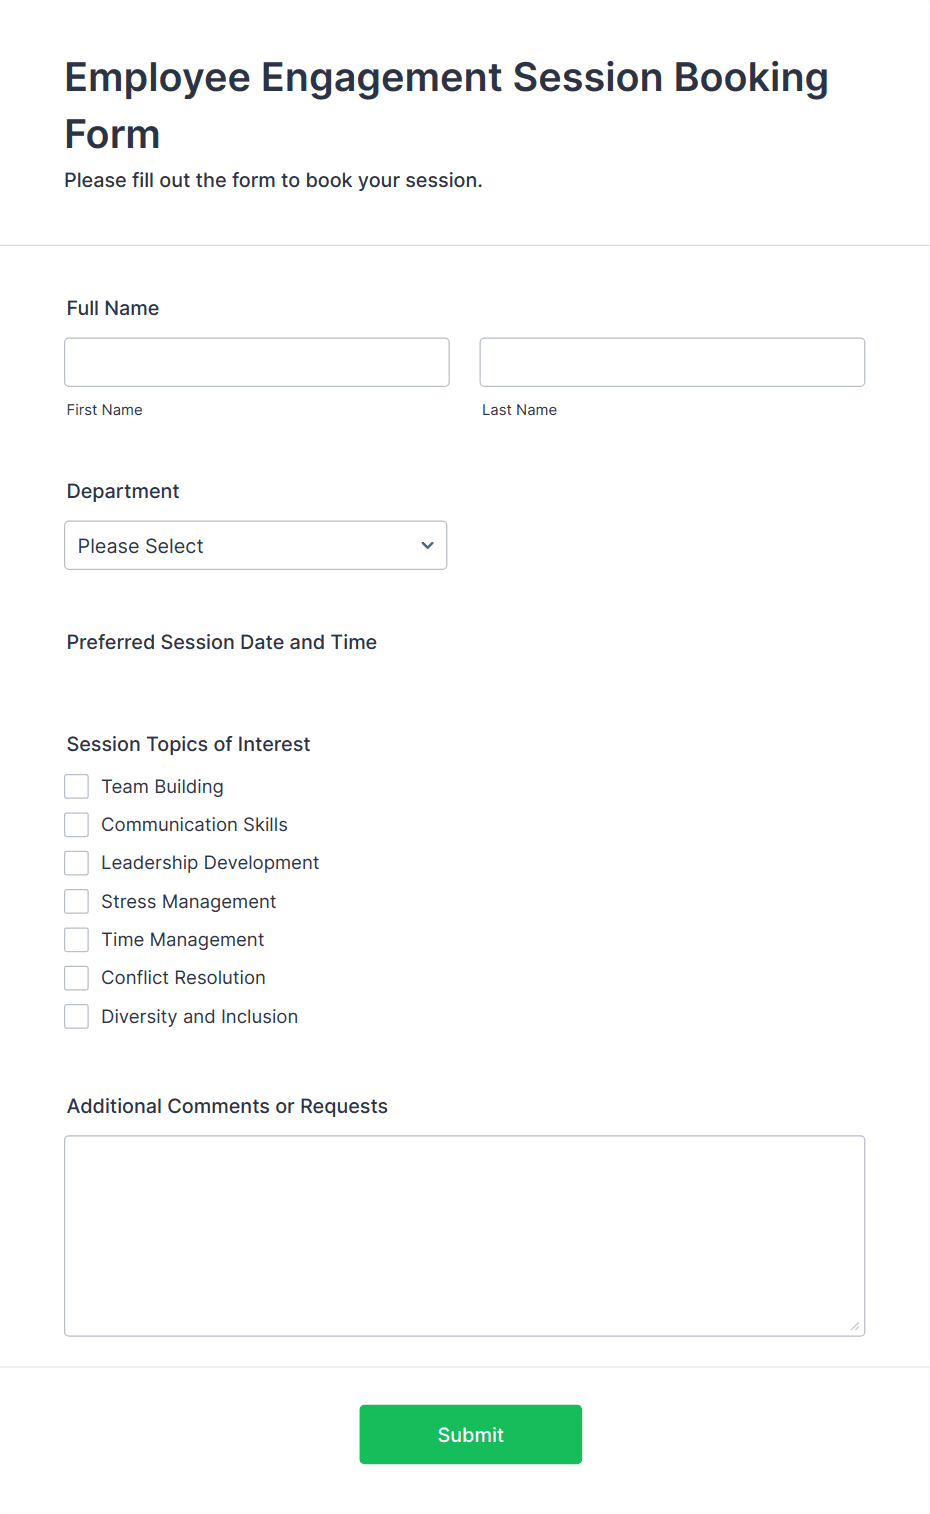Click the Team Building label text

coord(162,787)
